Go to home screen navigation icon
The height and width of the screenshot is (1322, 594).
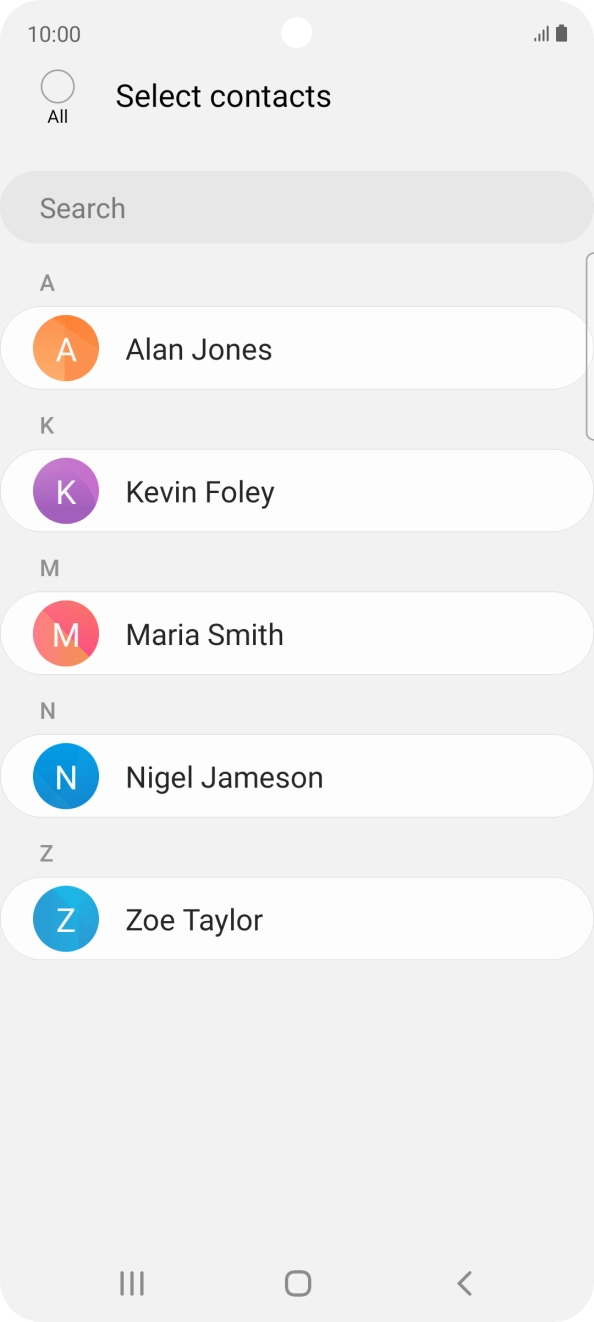pos(297,1283)
